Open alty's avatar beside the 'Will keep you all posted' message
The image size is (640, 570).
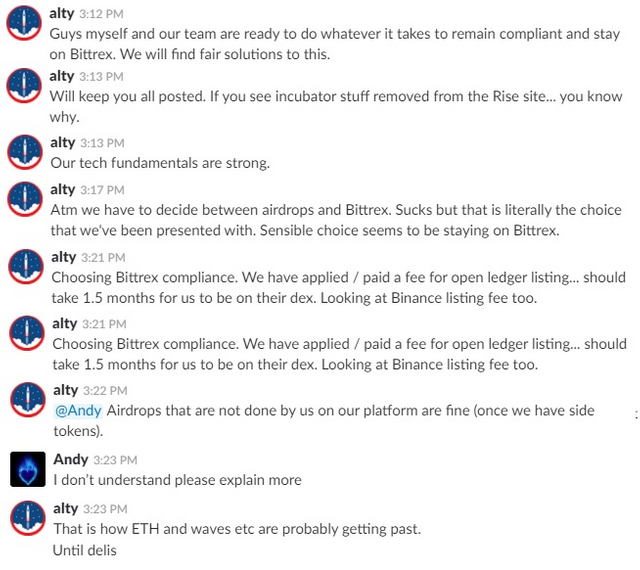pyautogui.click(x=24, y=85)
